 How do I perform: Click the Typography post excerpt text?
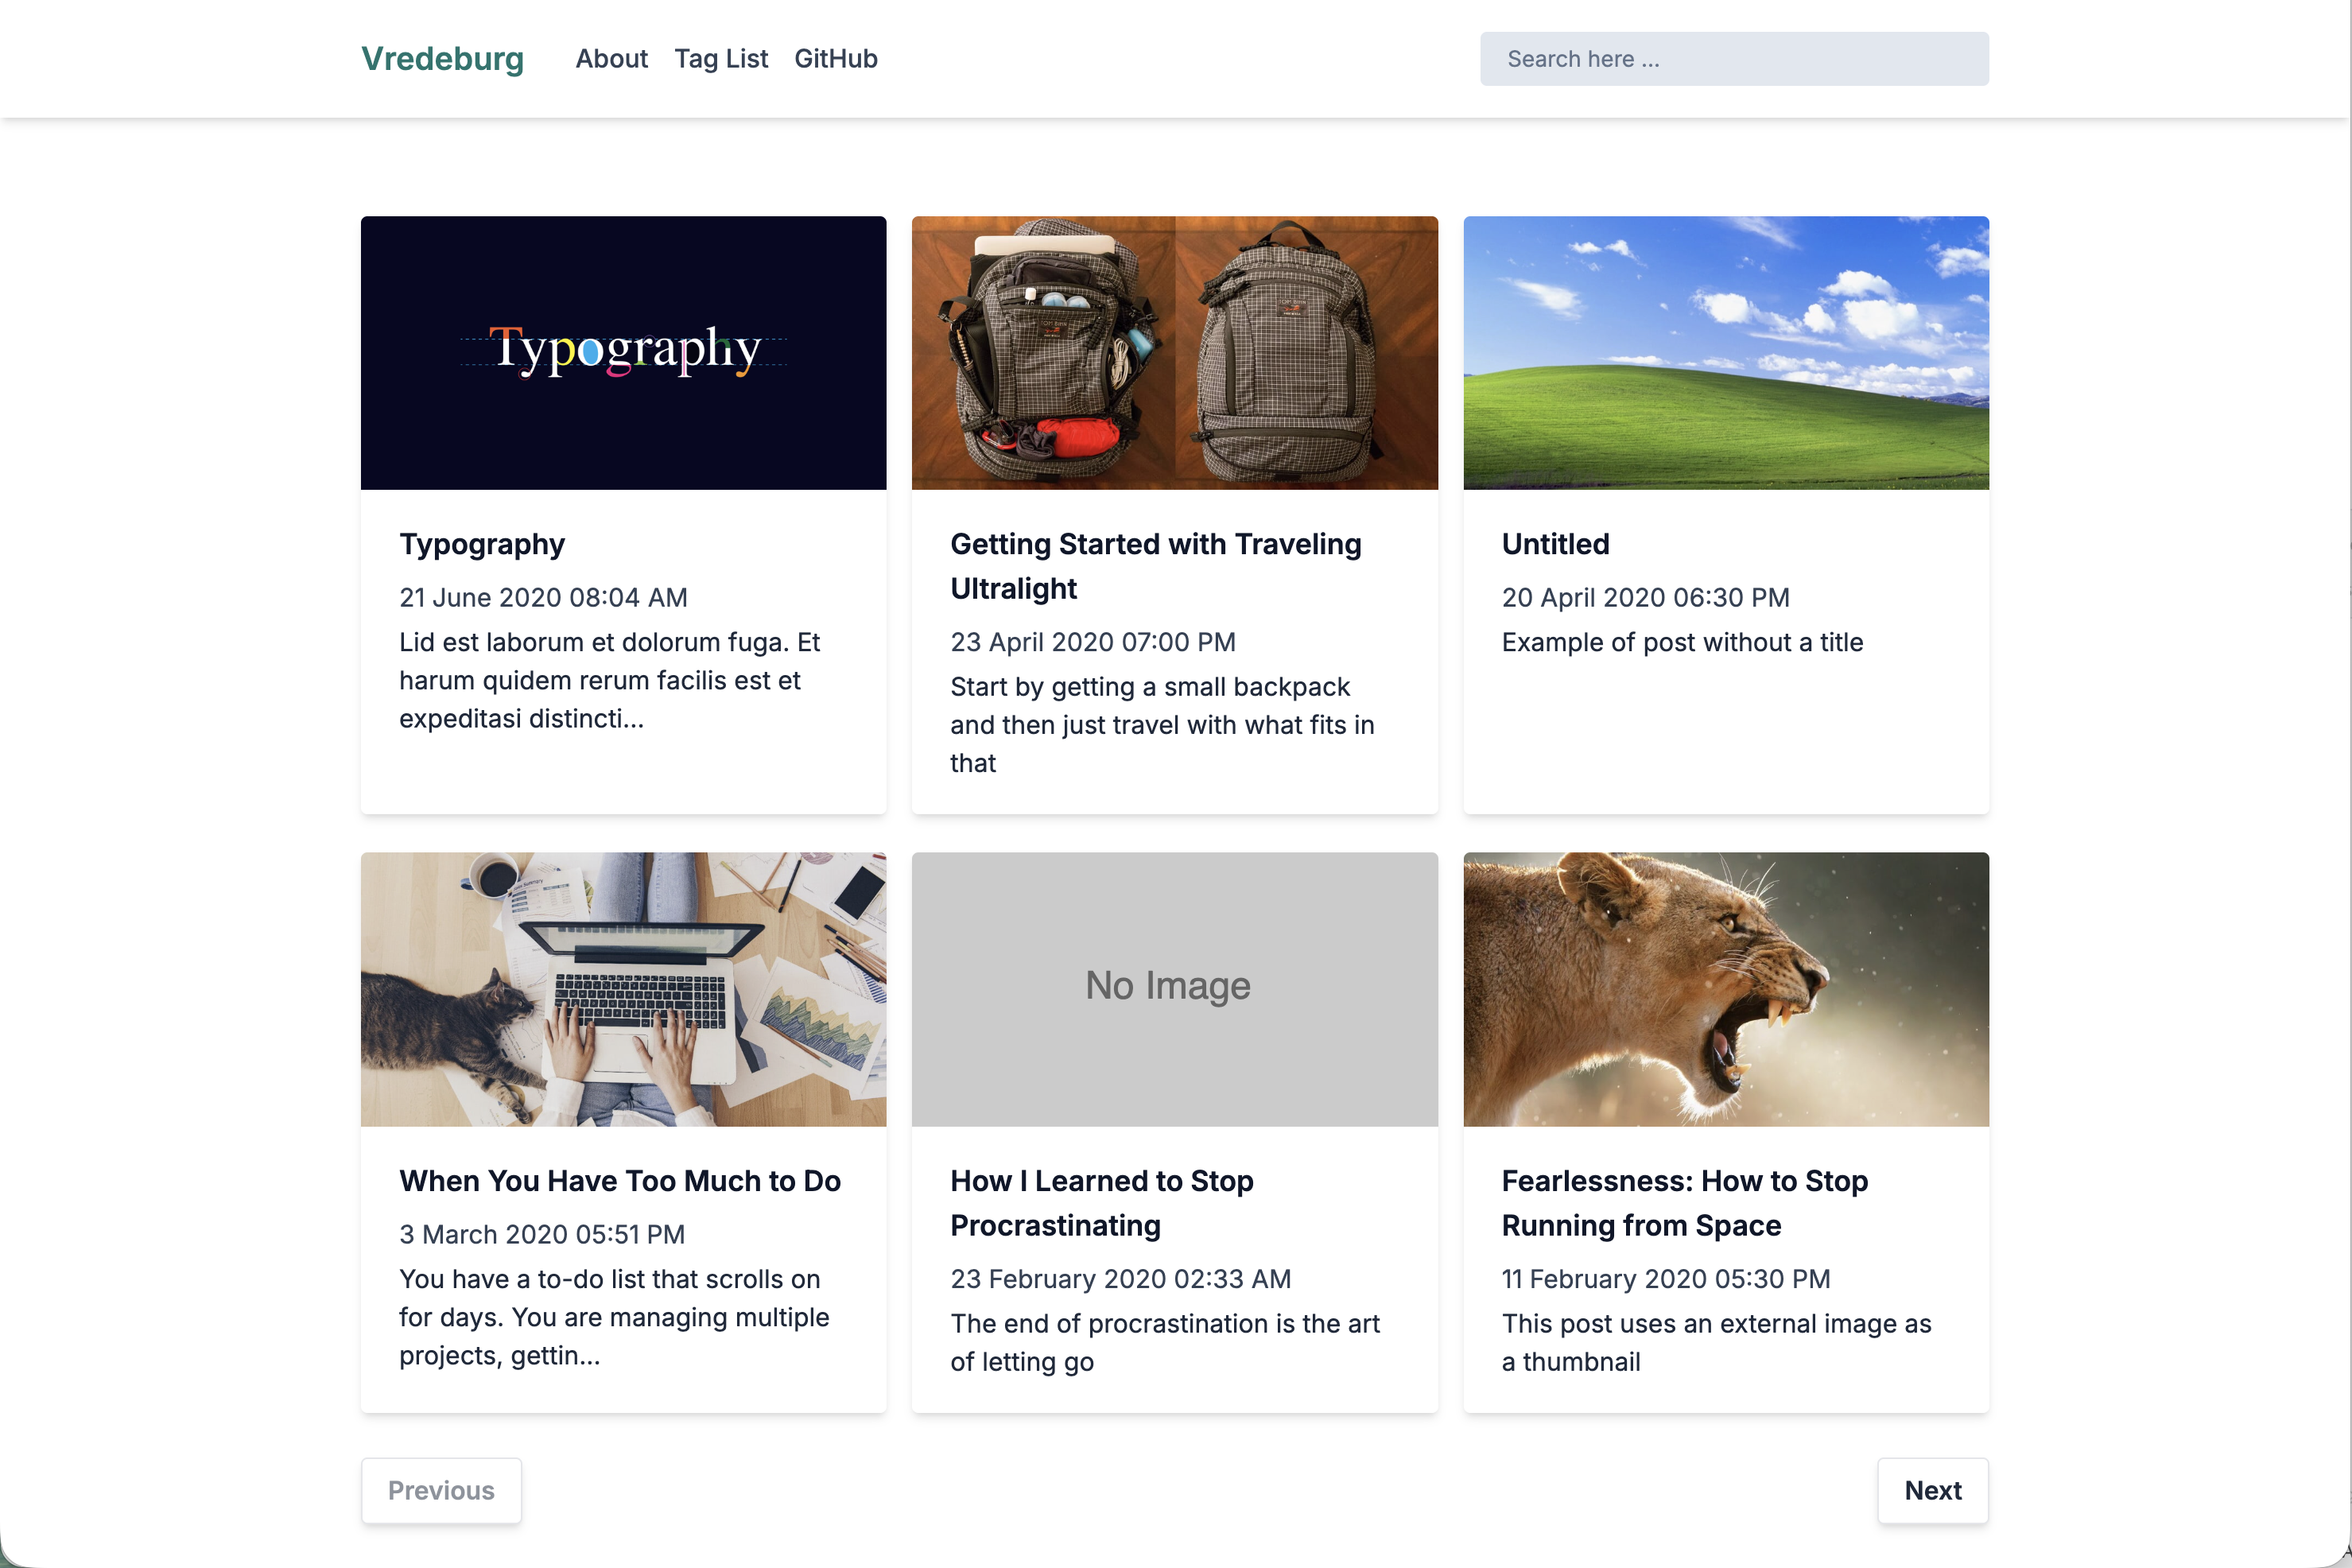[608, 680]
